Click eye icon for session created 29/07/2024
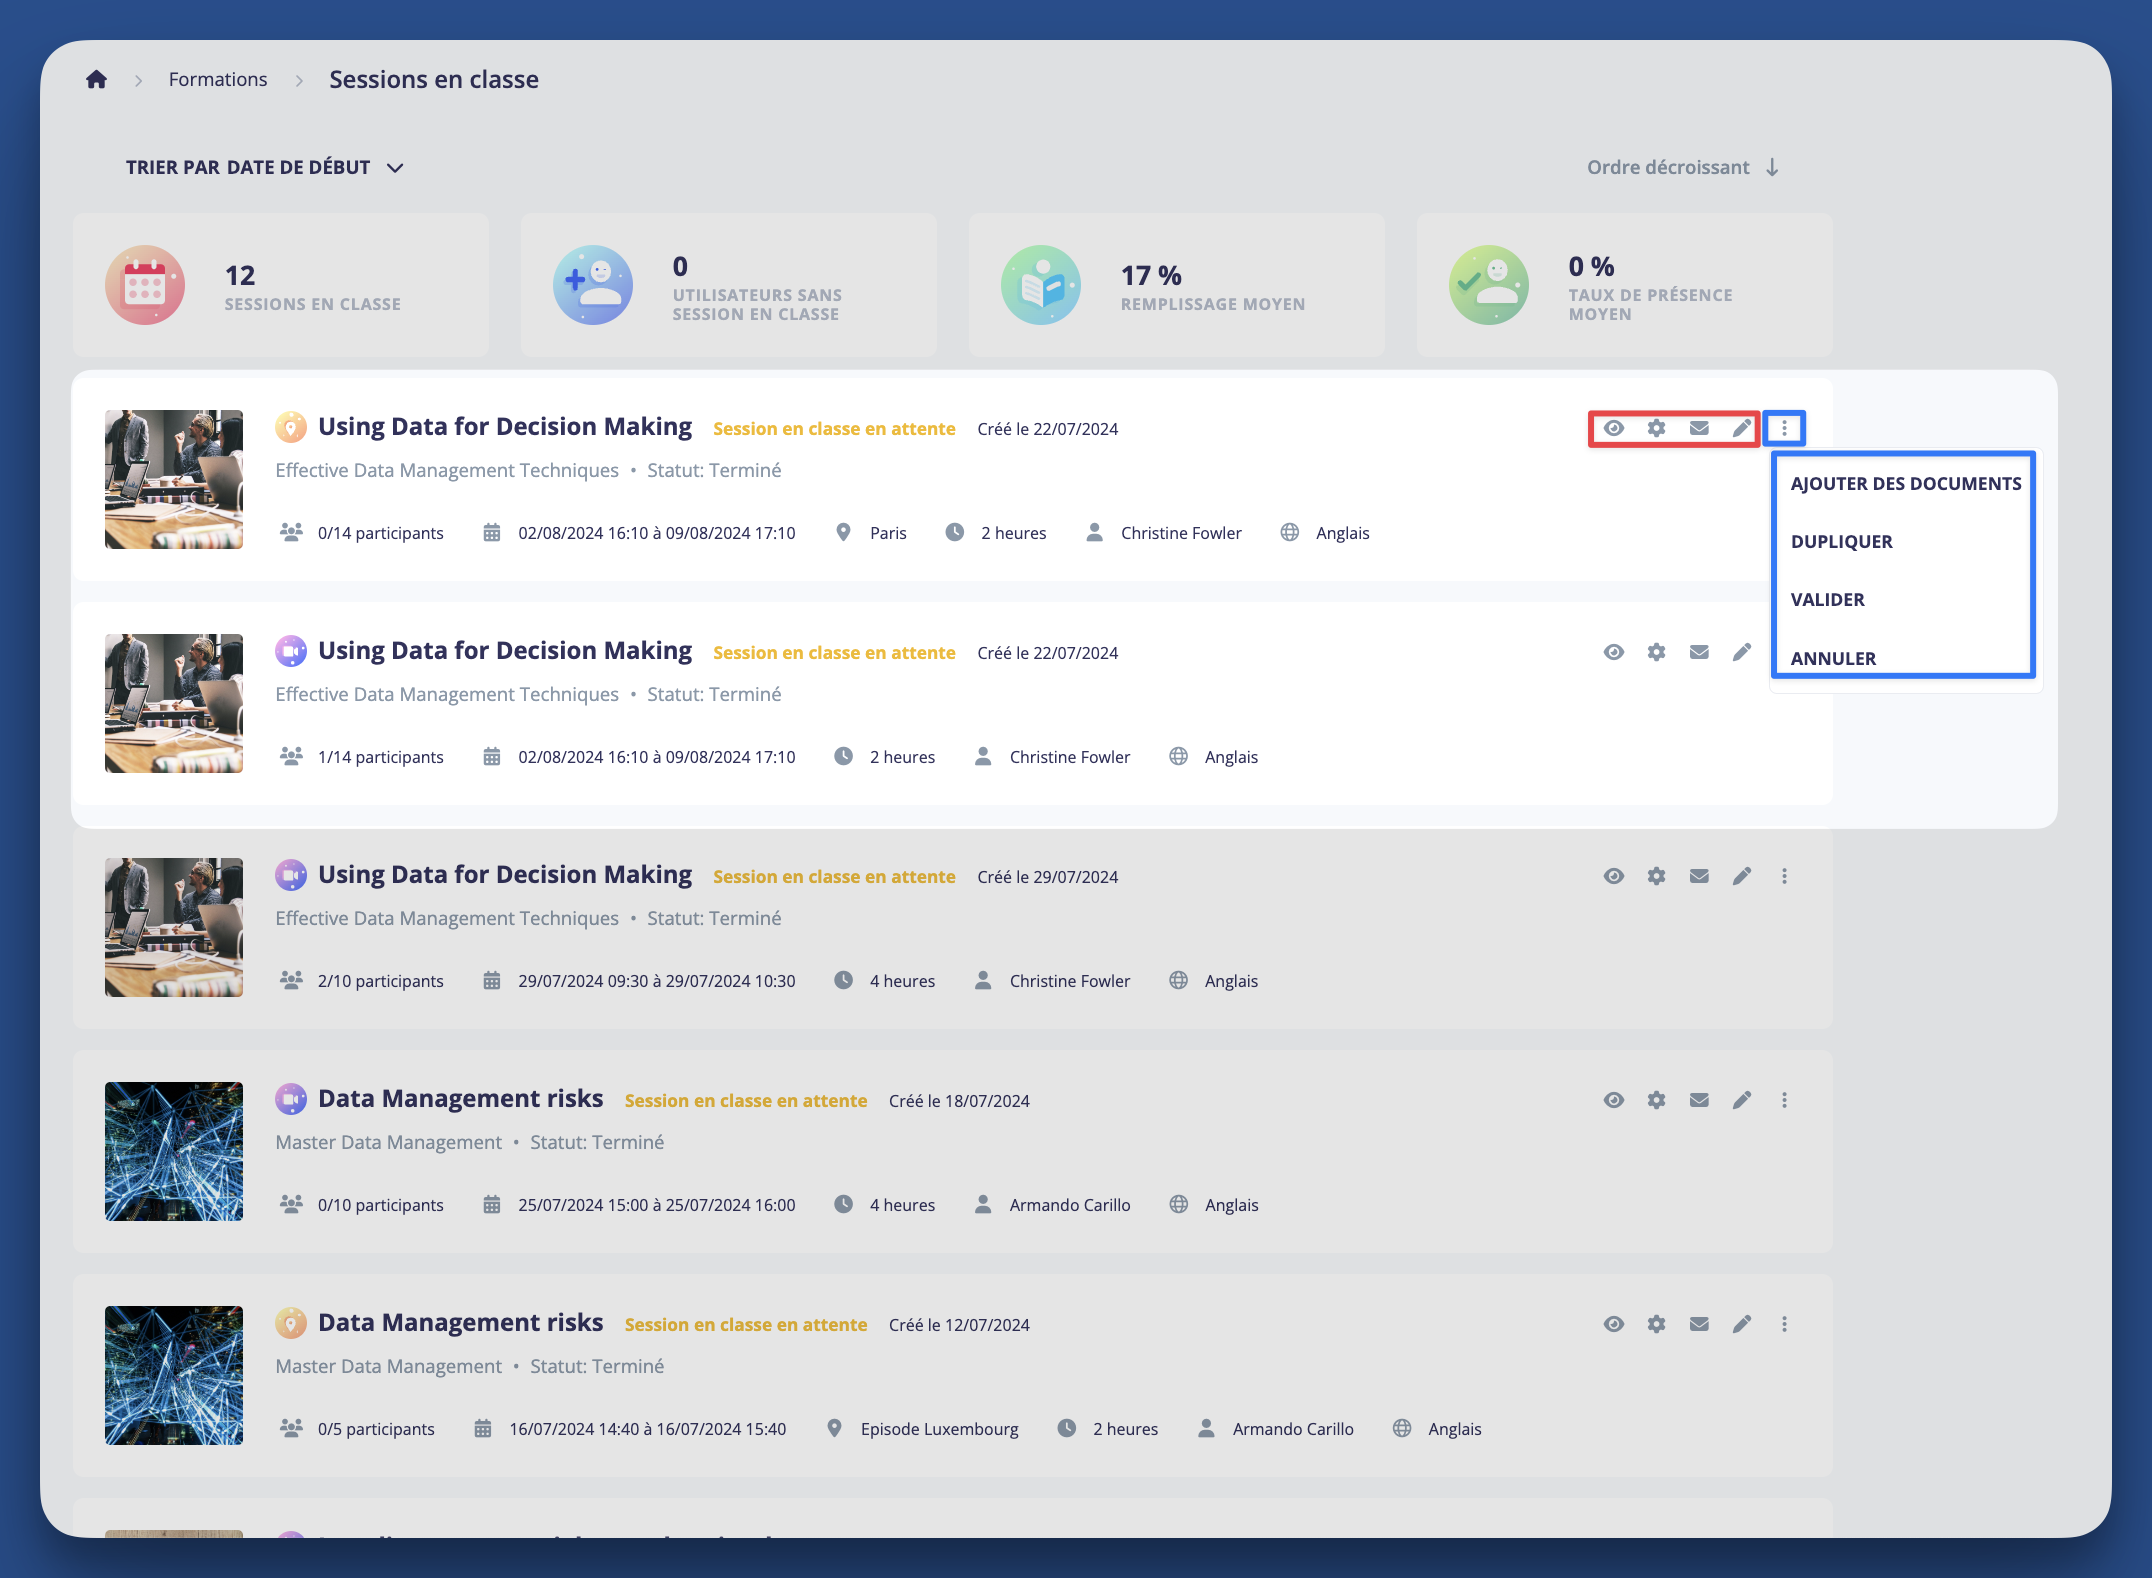 tap(1613, 876)
